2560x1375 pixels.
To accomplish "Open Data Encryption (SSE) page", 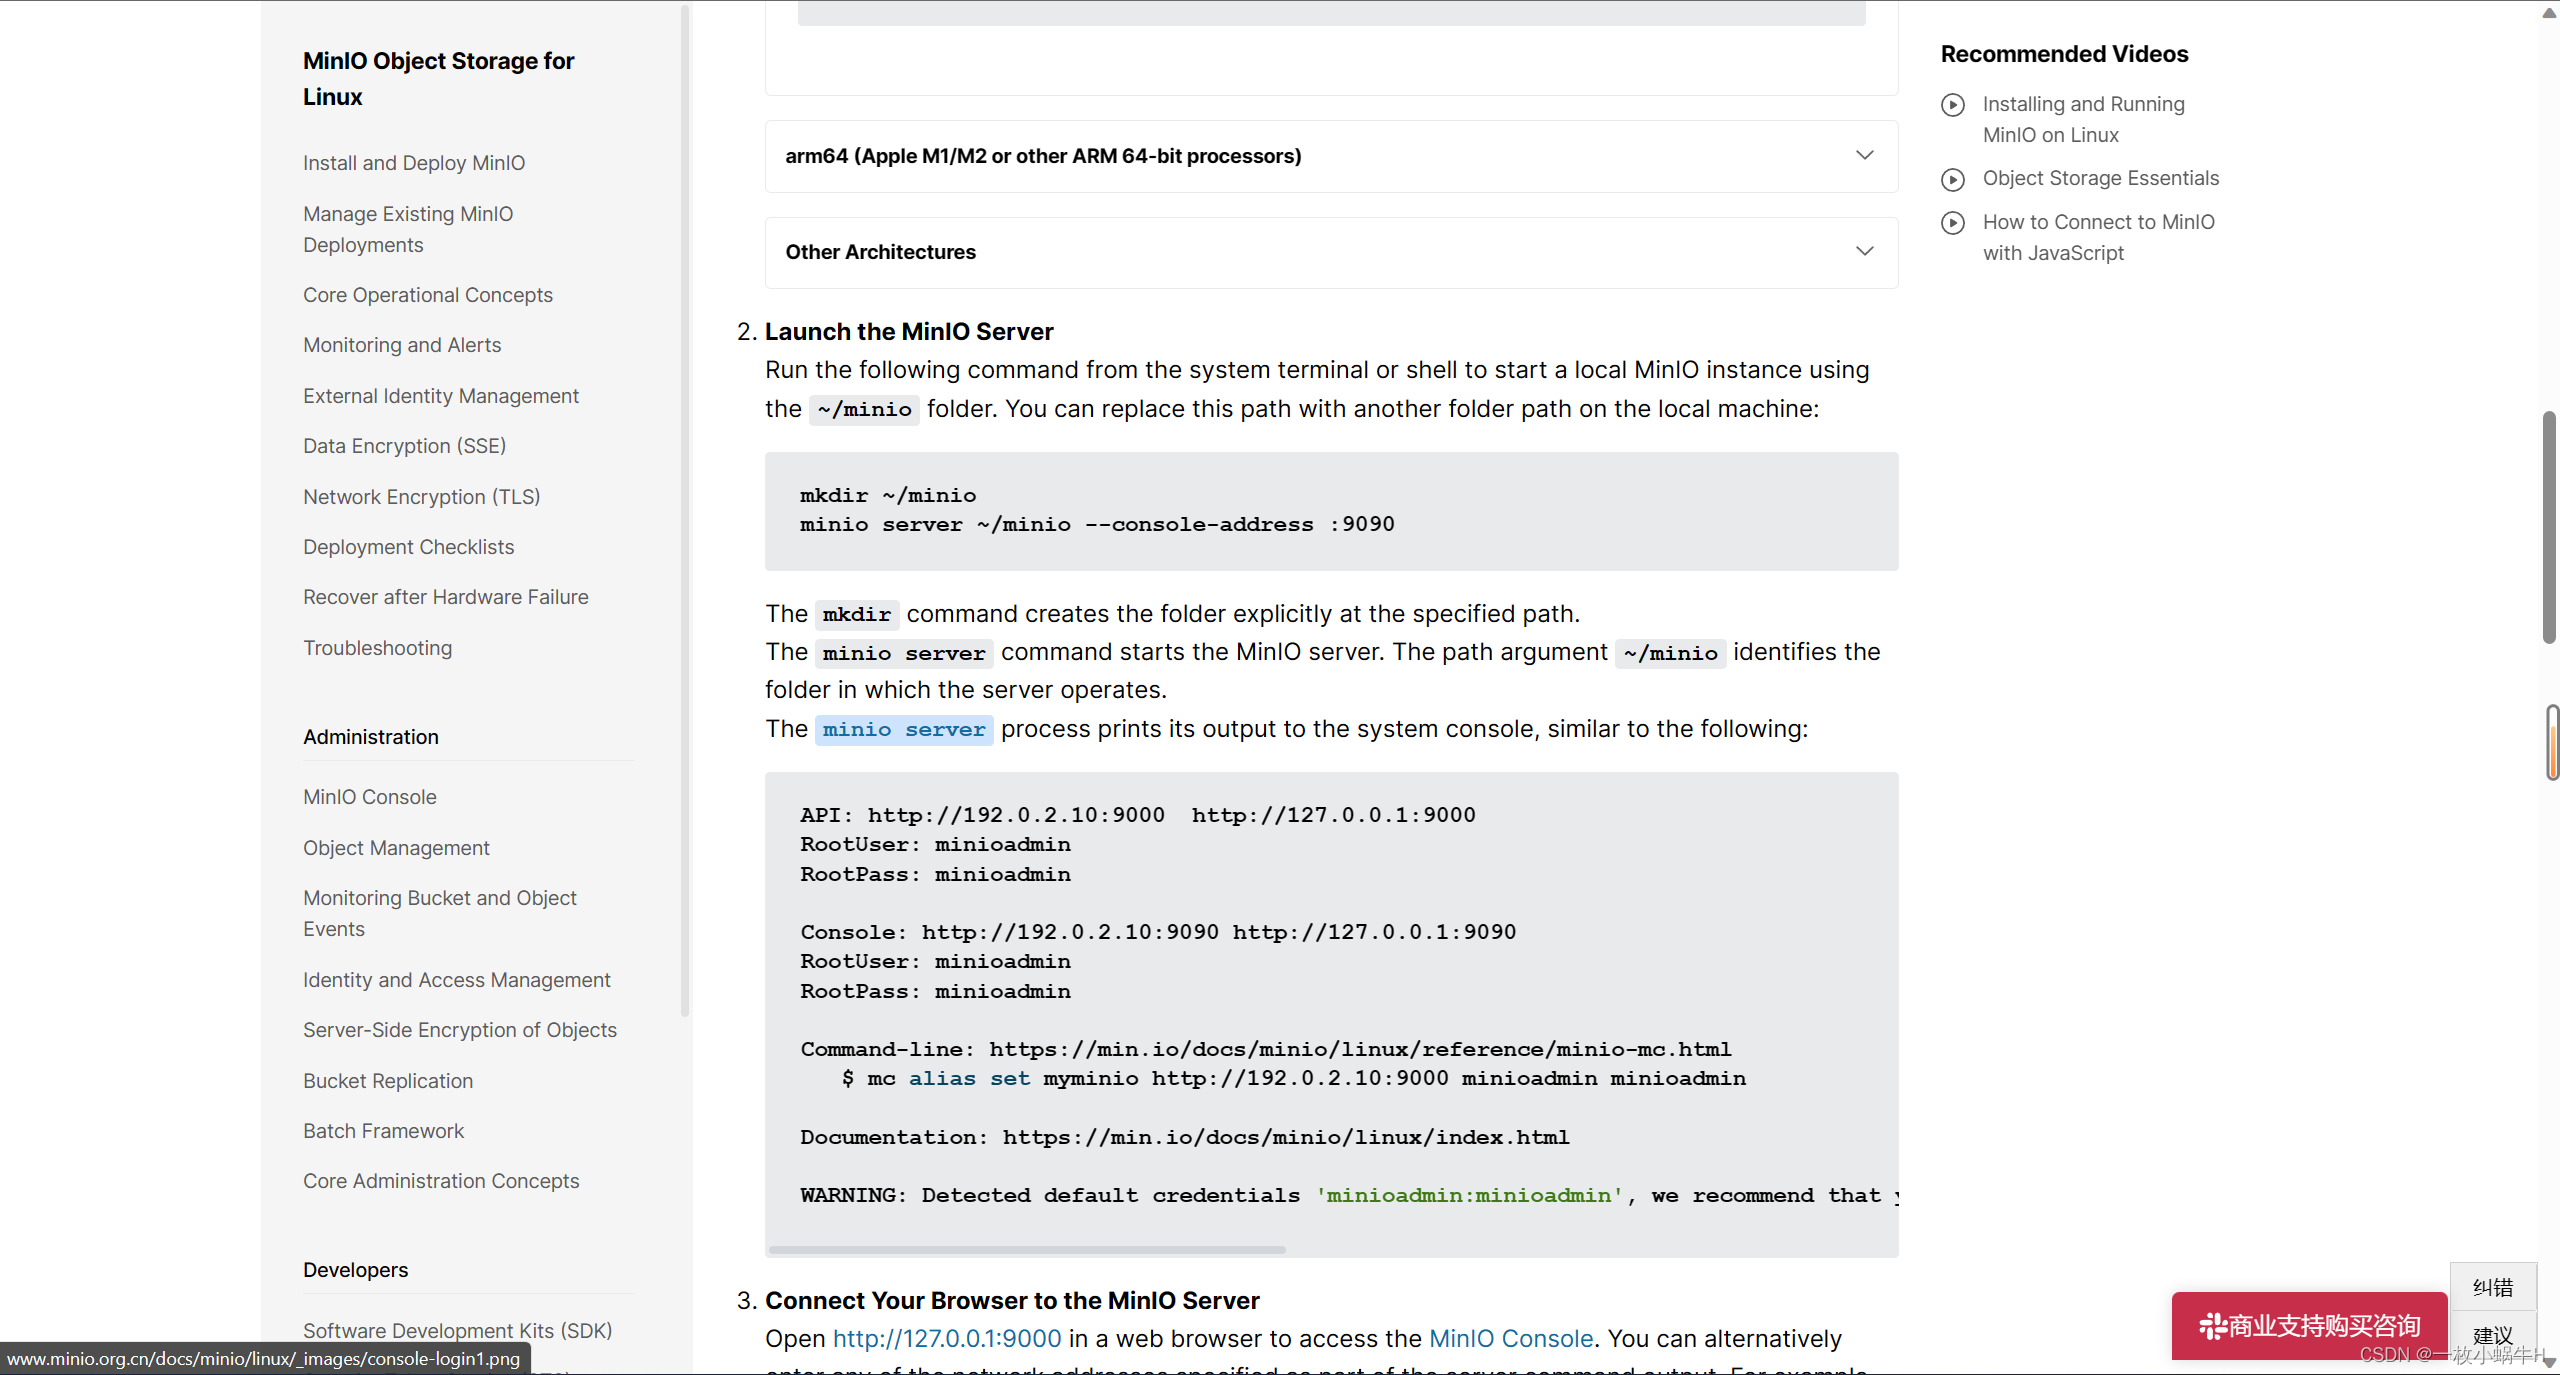I will 405,446.
